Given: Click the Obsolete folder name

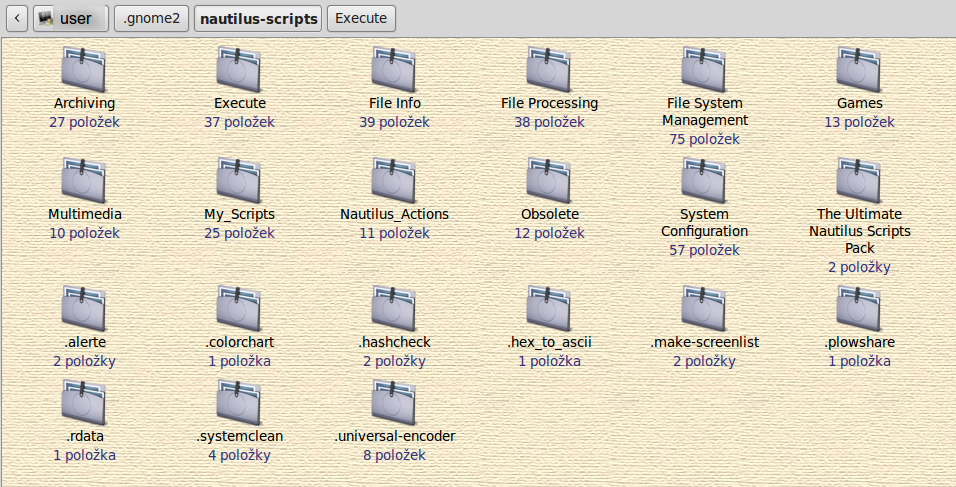Looking at the screenshot, I should click(549, 214).
